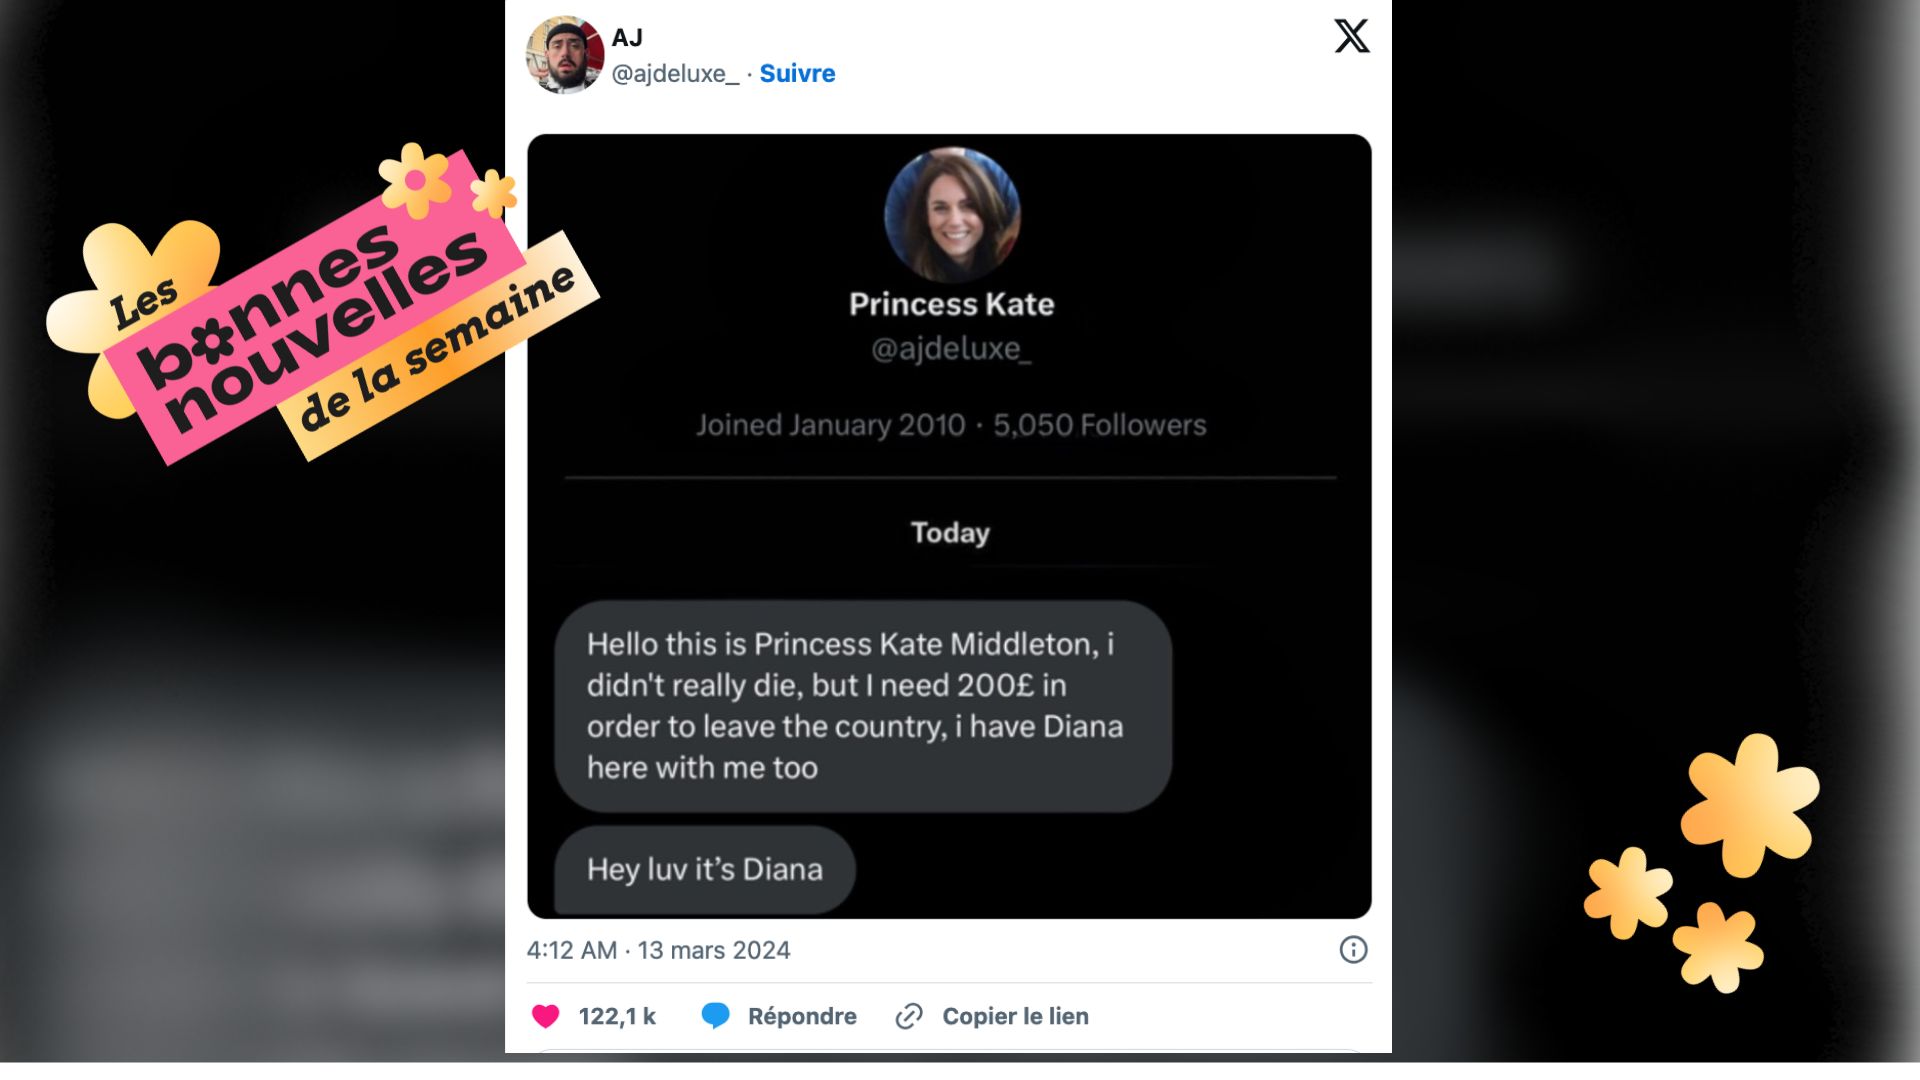Open the tweet info circle icon
1920x1080 pixels.
pos(1353,950)
